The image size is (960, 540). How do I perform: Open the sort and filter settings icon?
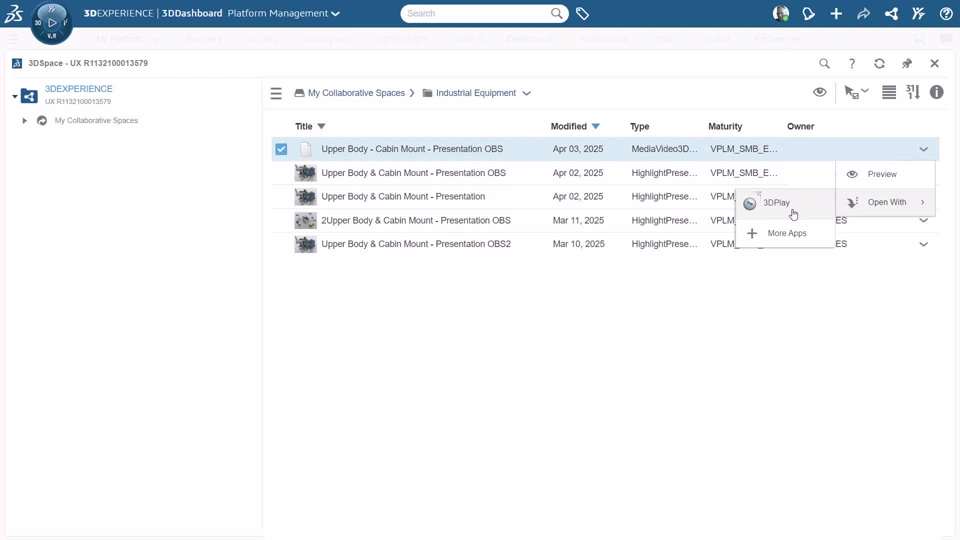913,92
